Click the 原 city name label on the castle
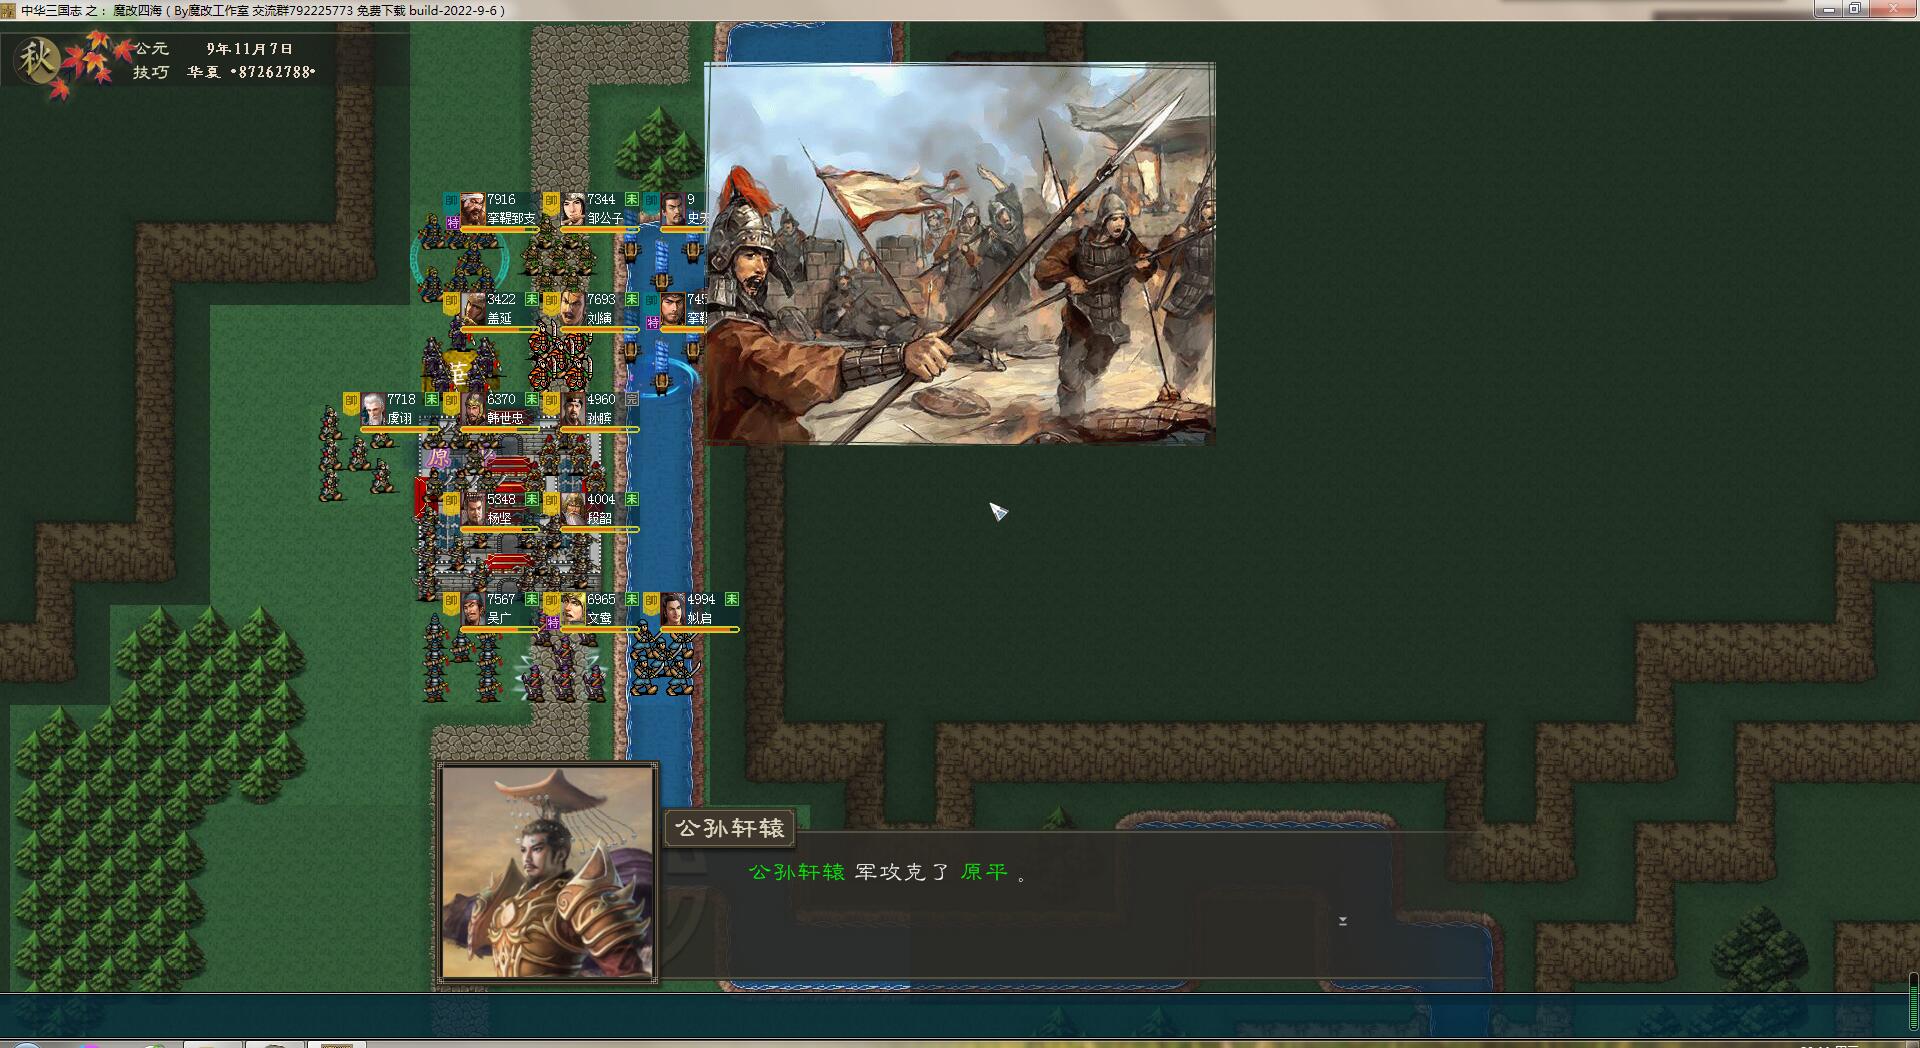Viewport: 1920px width, 1048px height. [x=438, y=458]
